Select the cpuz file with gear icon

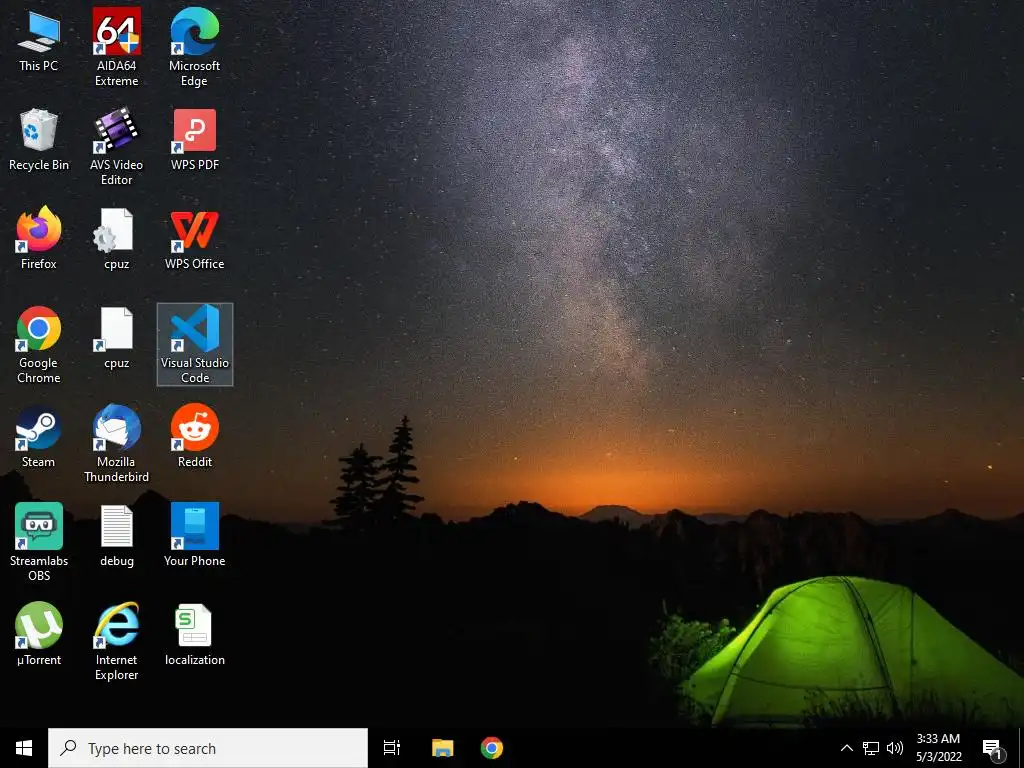click(116, 239)
